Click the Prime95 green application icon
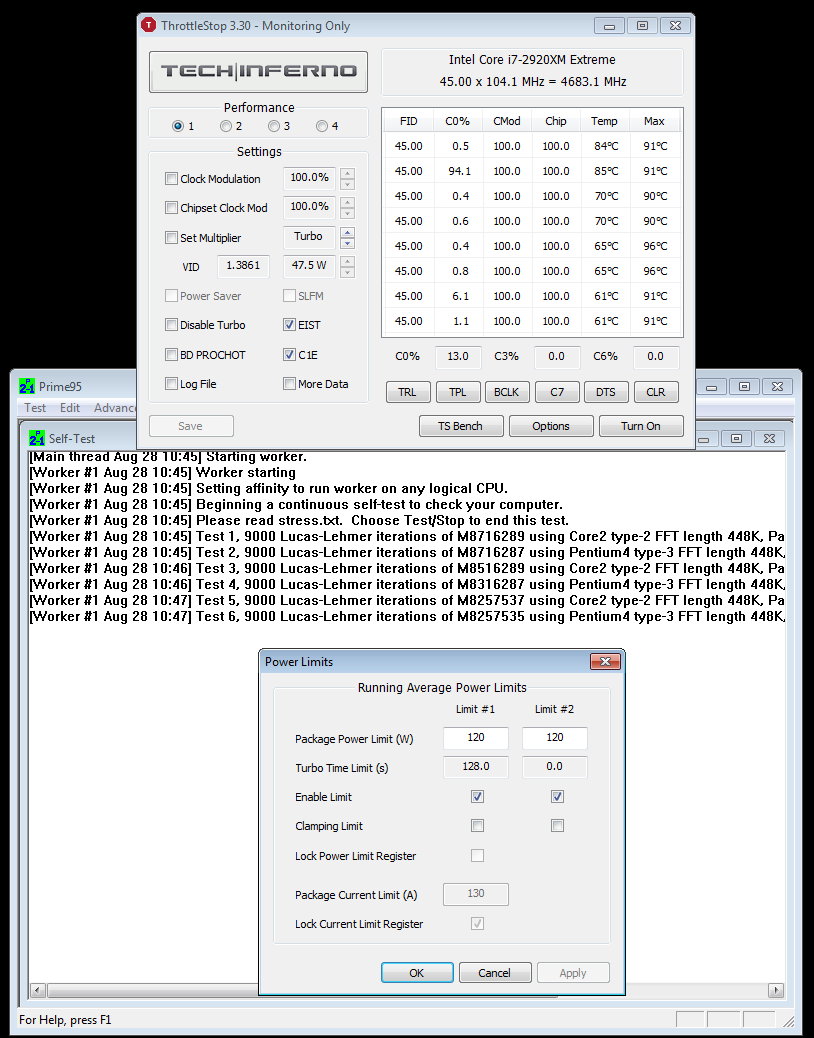Screen dimensions: 814x1038 click(x=27, y=386)
